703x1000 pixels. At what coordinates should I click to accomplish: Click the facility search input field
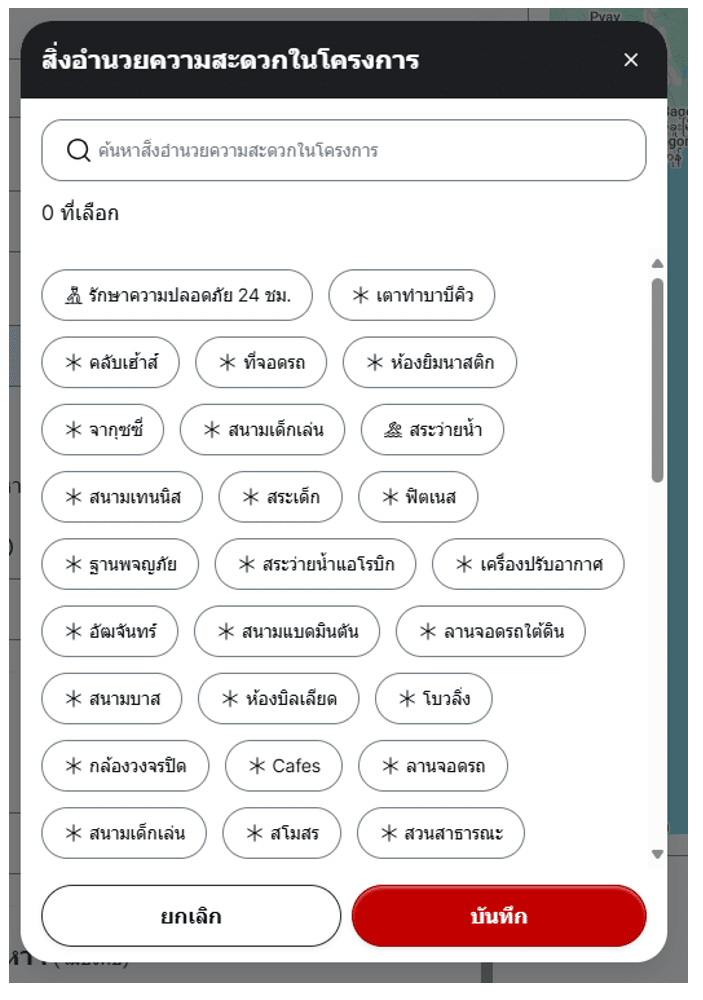[360, 151]
